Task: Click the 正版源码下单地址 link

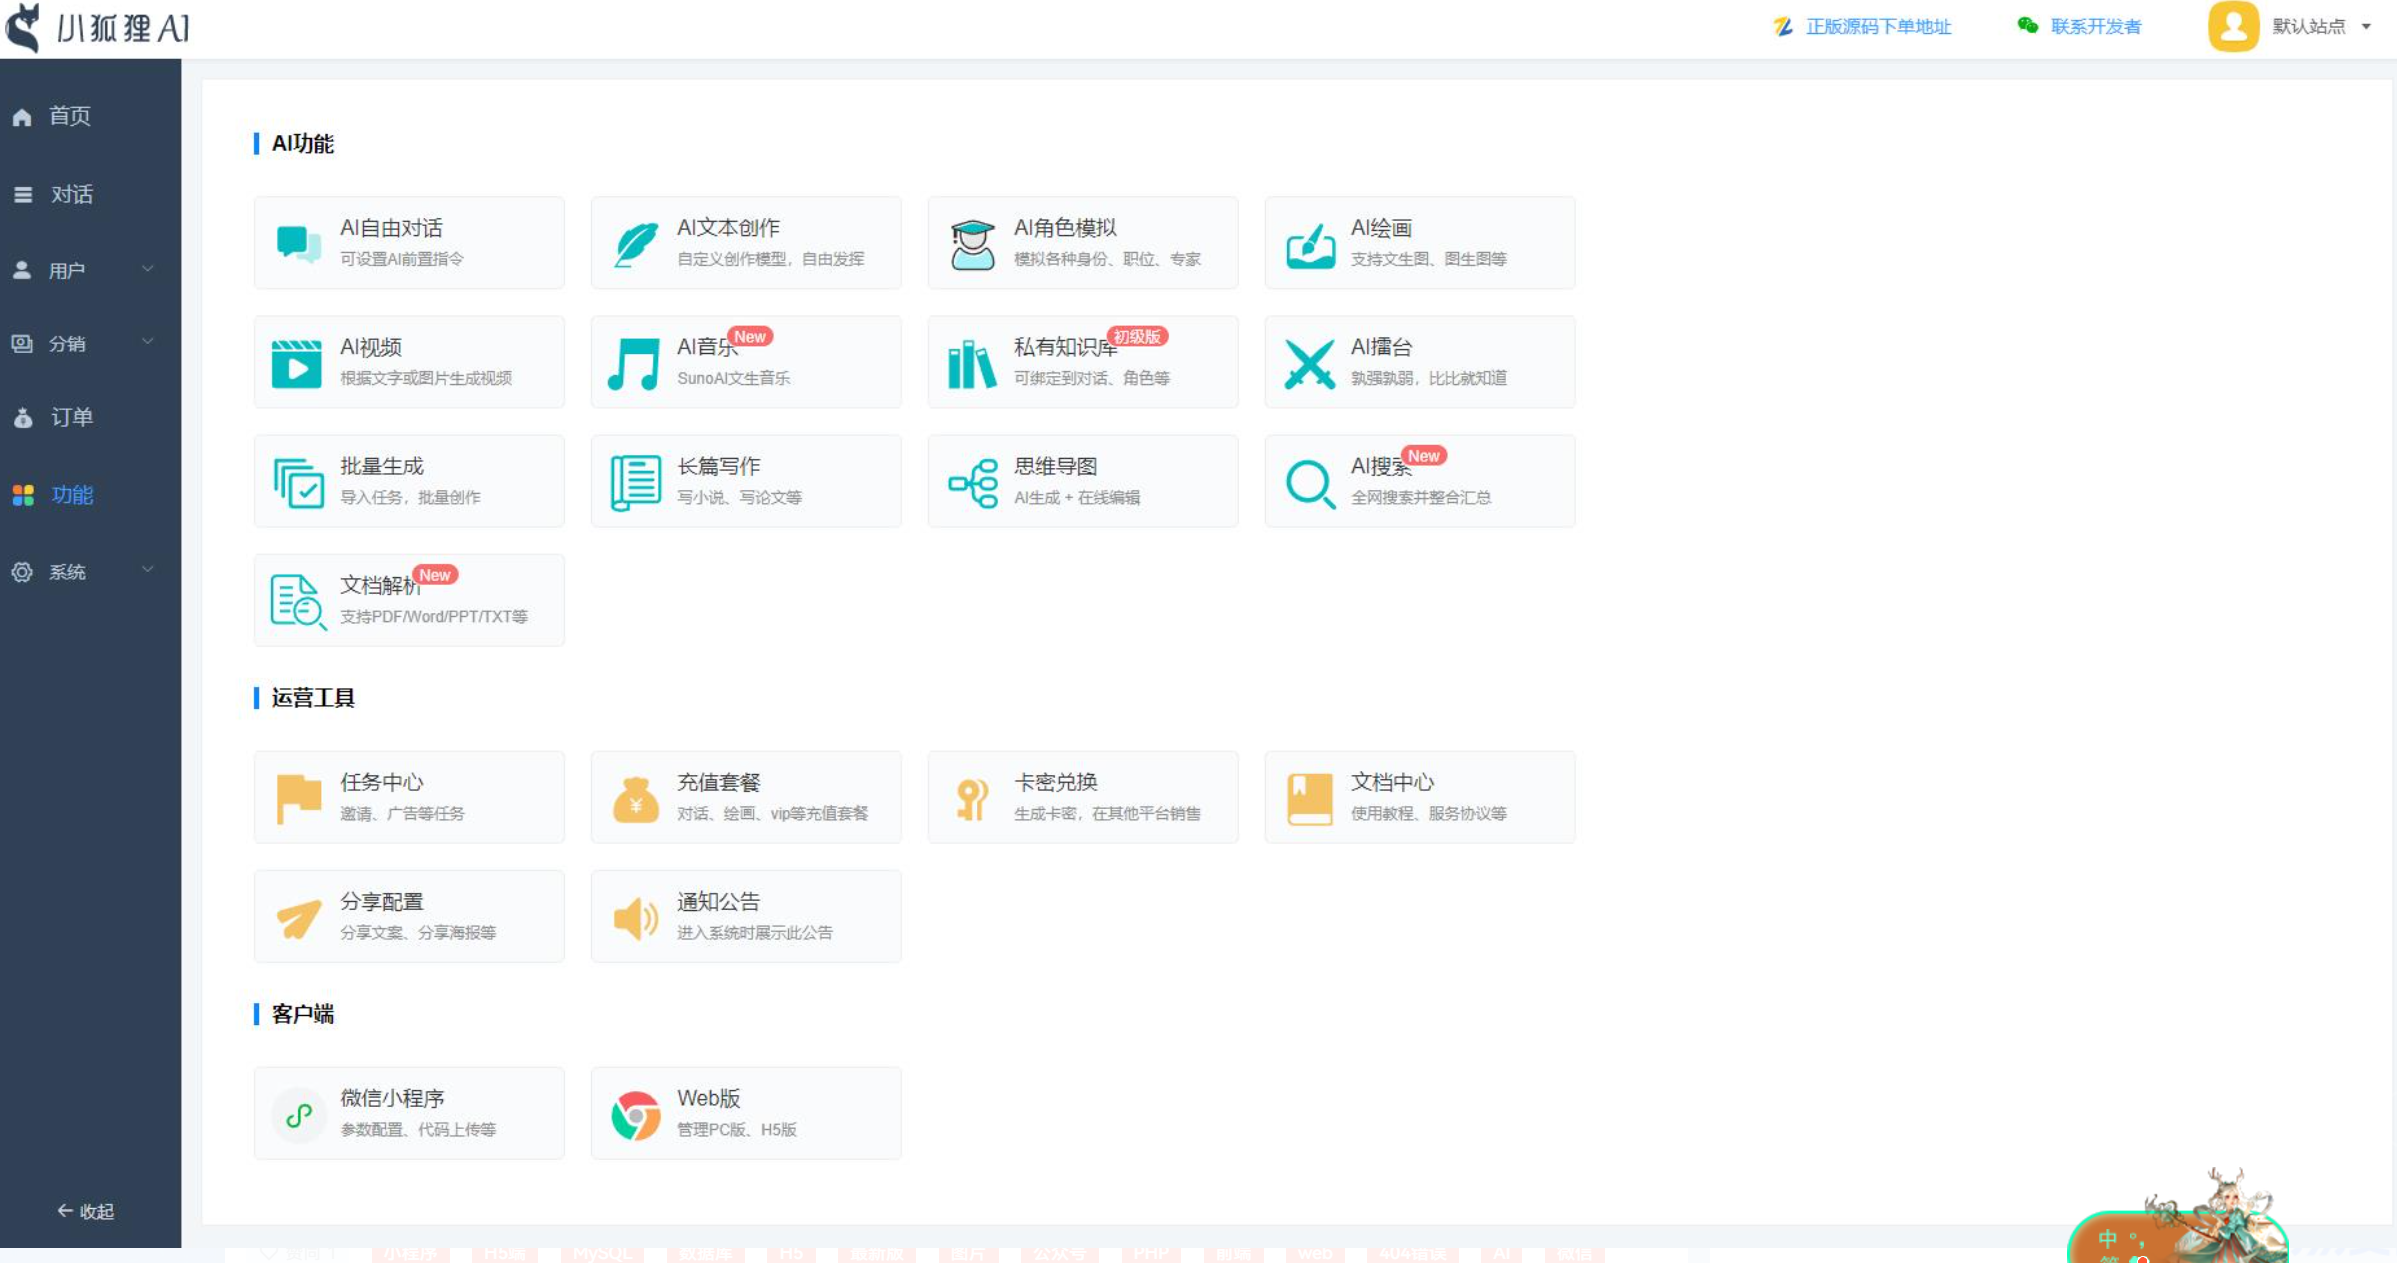Action: point(1876,27)
